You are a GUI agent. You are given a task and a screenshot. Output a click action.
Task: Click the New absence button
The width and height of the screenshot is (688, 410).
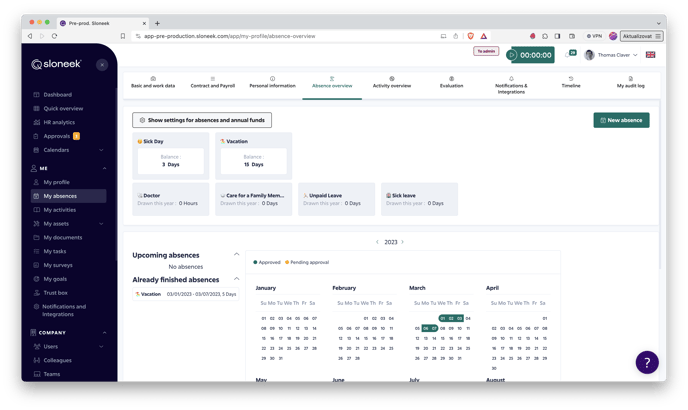[x=621, y=120]
